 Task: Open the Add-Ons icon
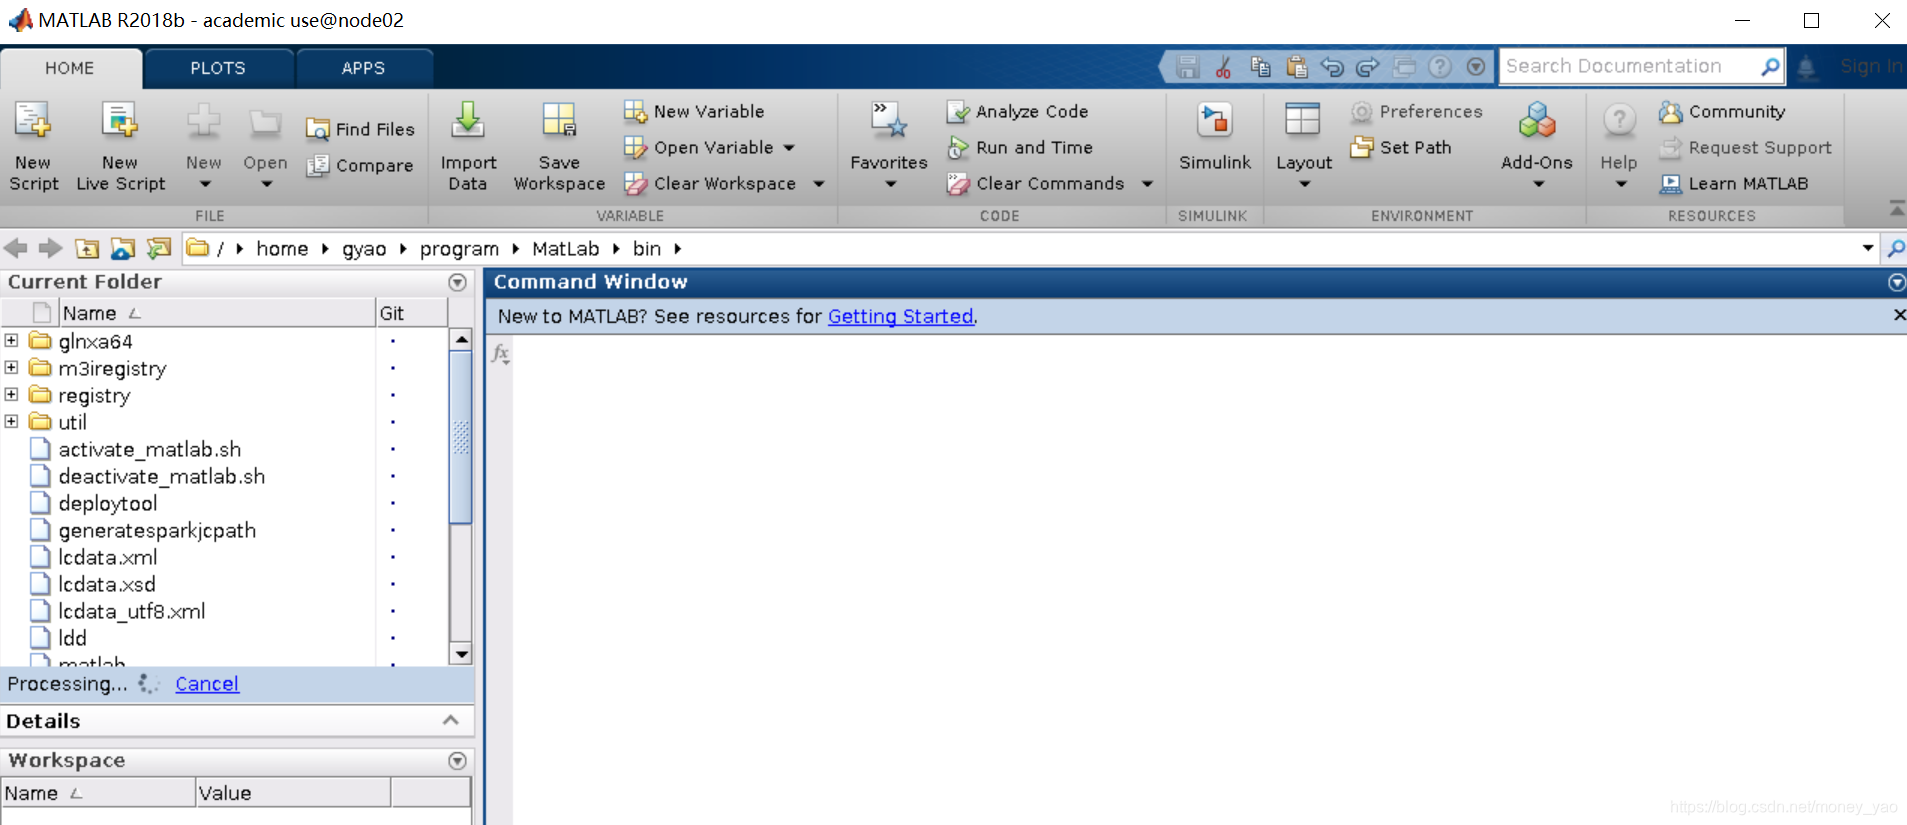coord(1536,122)
